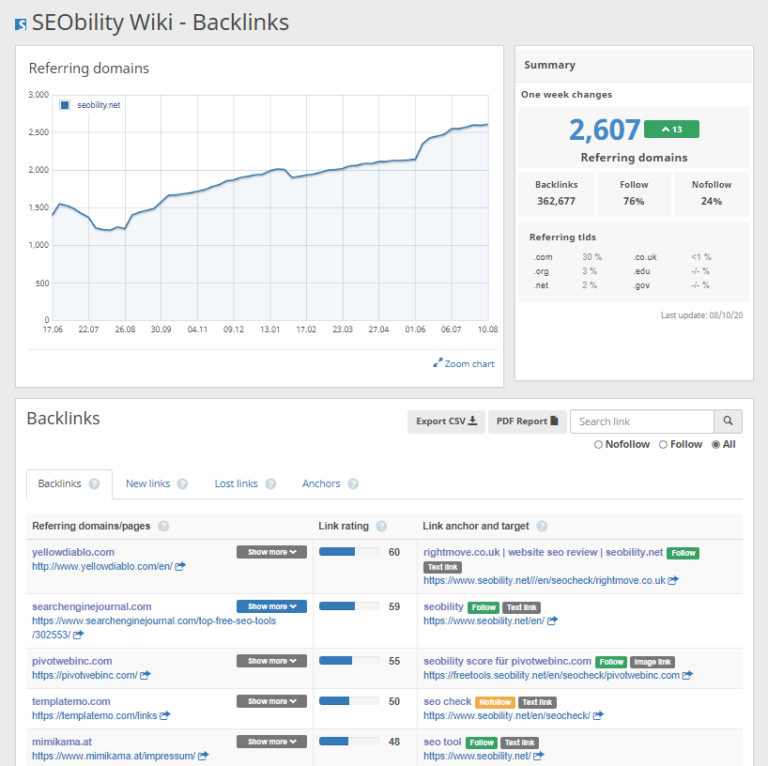Screen dimensions: 768x766
Task: Click help icon beside Link rating header
Action: (381, 526)
